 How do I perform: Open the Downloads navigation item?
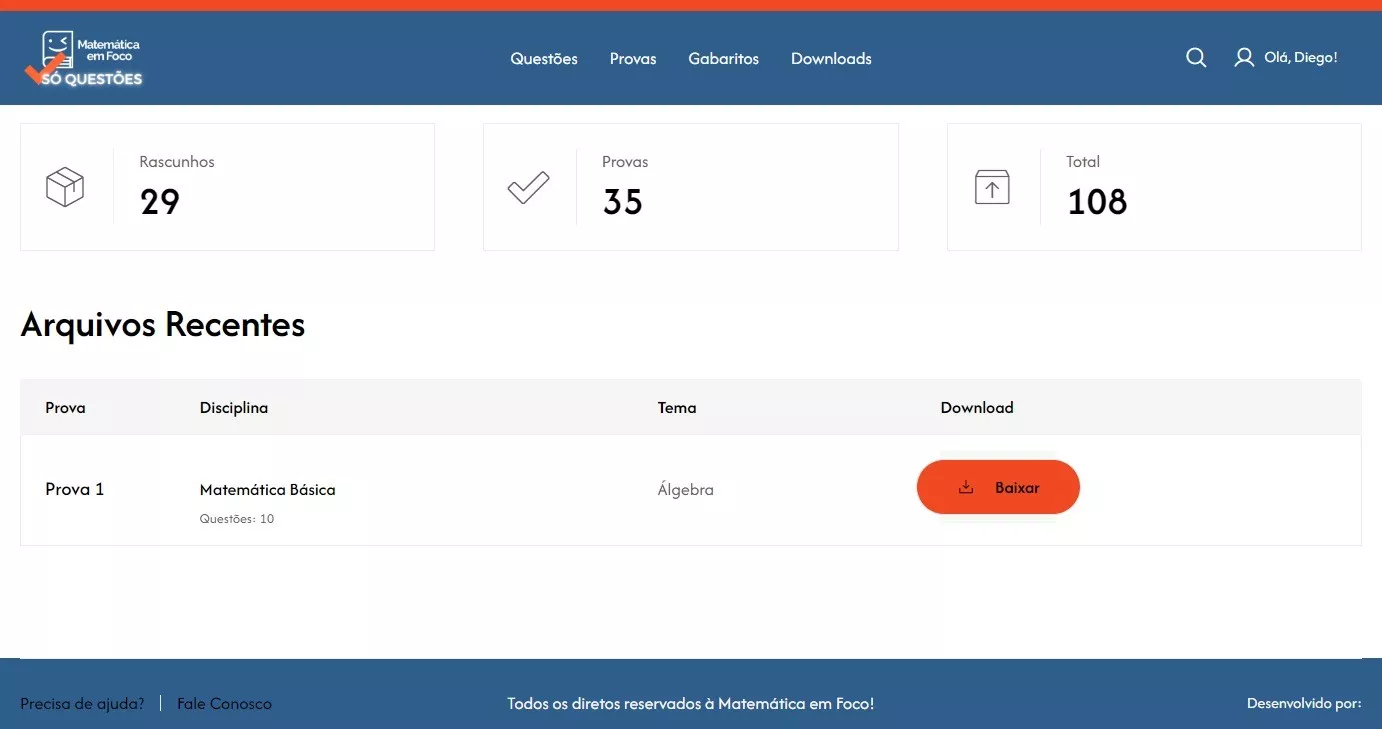pos(831,59)
